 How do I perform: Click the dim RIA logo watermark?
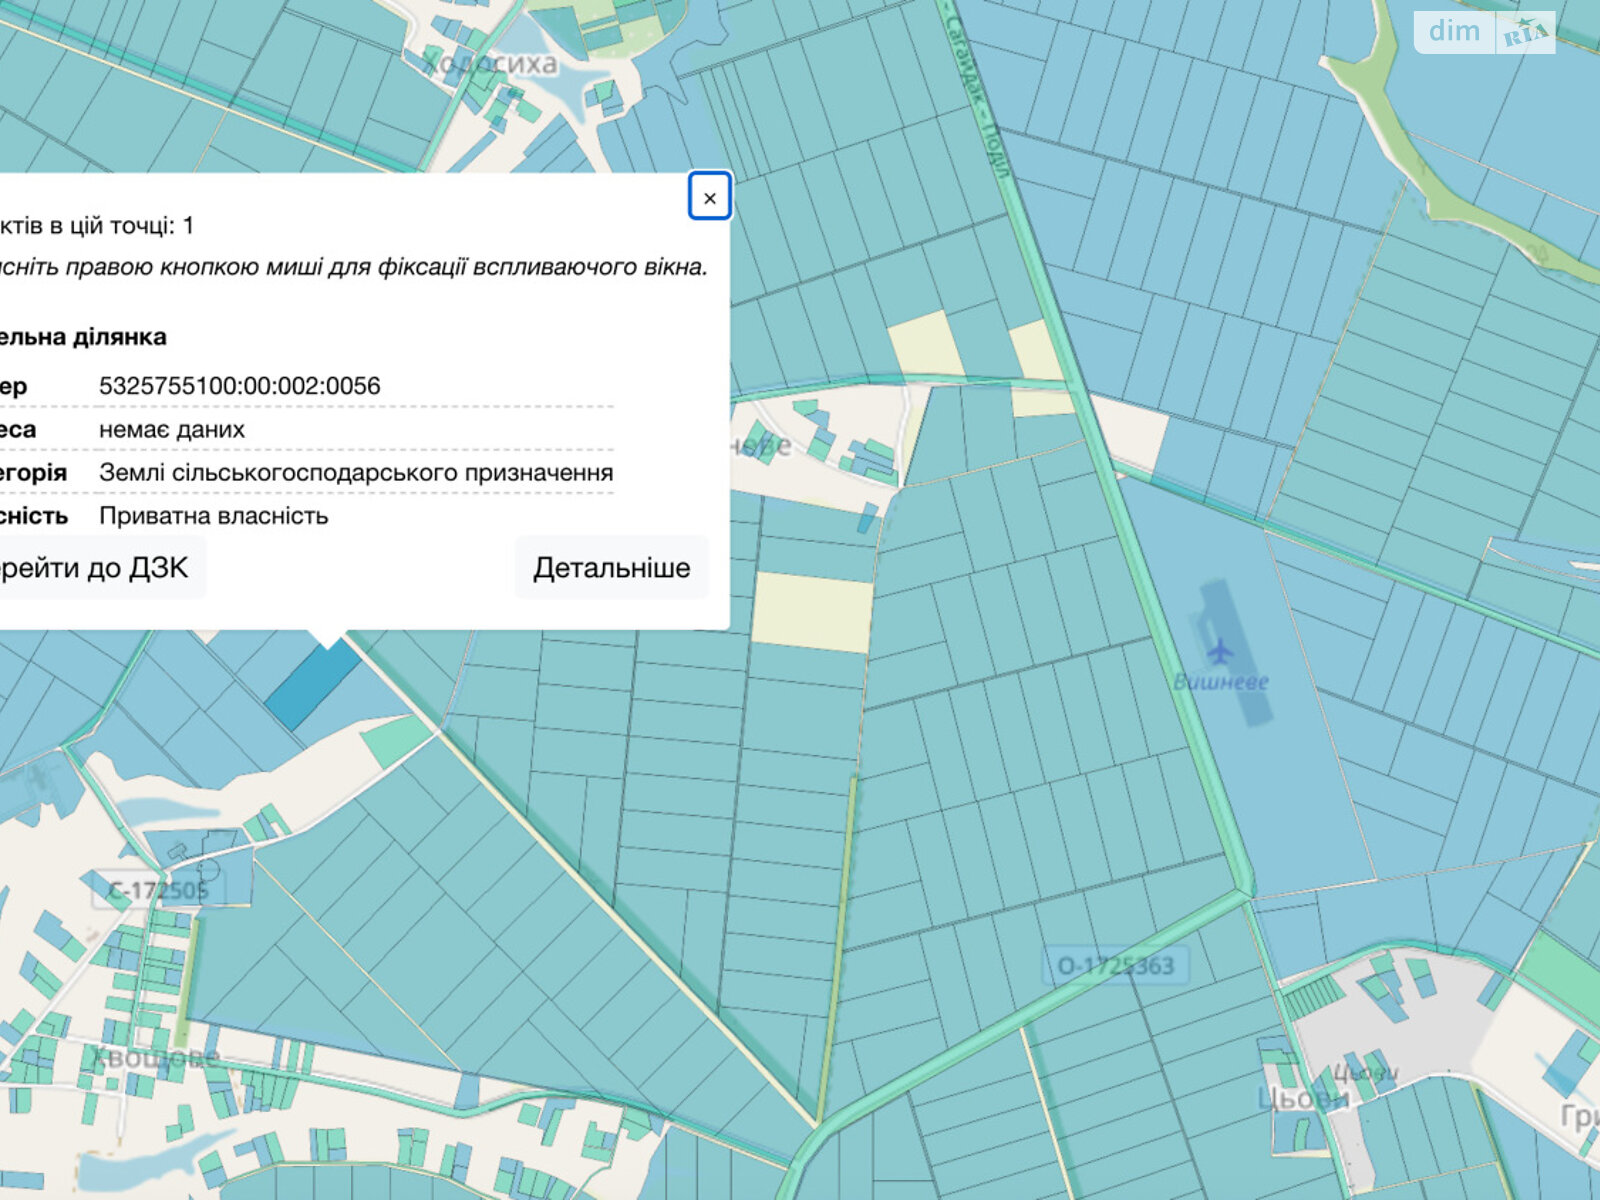[x=1484, y=32]
